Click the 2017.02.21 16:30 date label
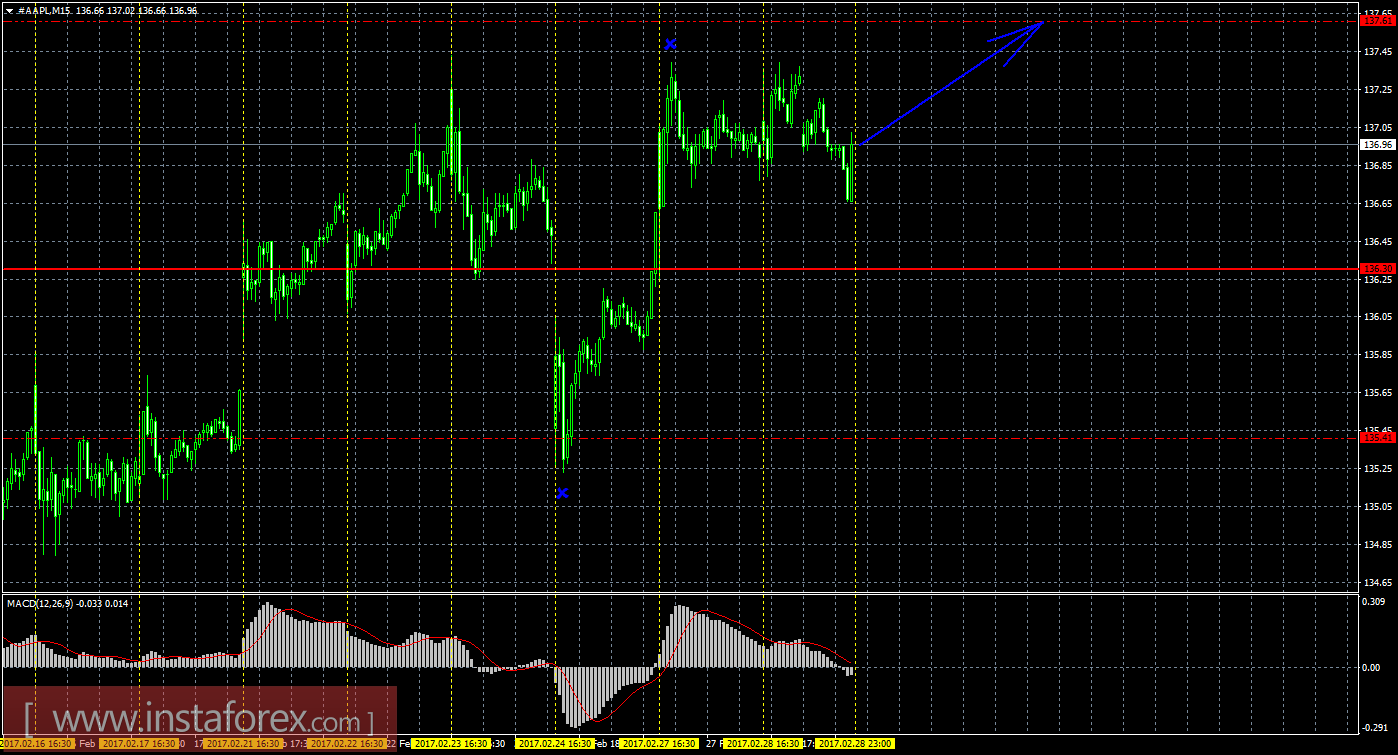Viewport: 1398px width, 755px height. pos(243,744)
